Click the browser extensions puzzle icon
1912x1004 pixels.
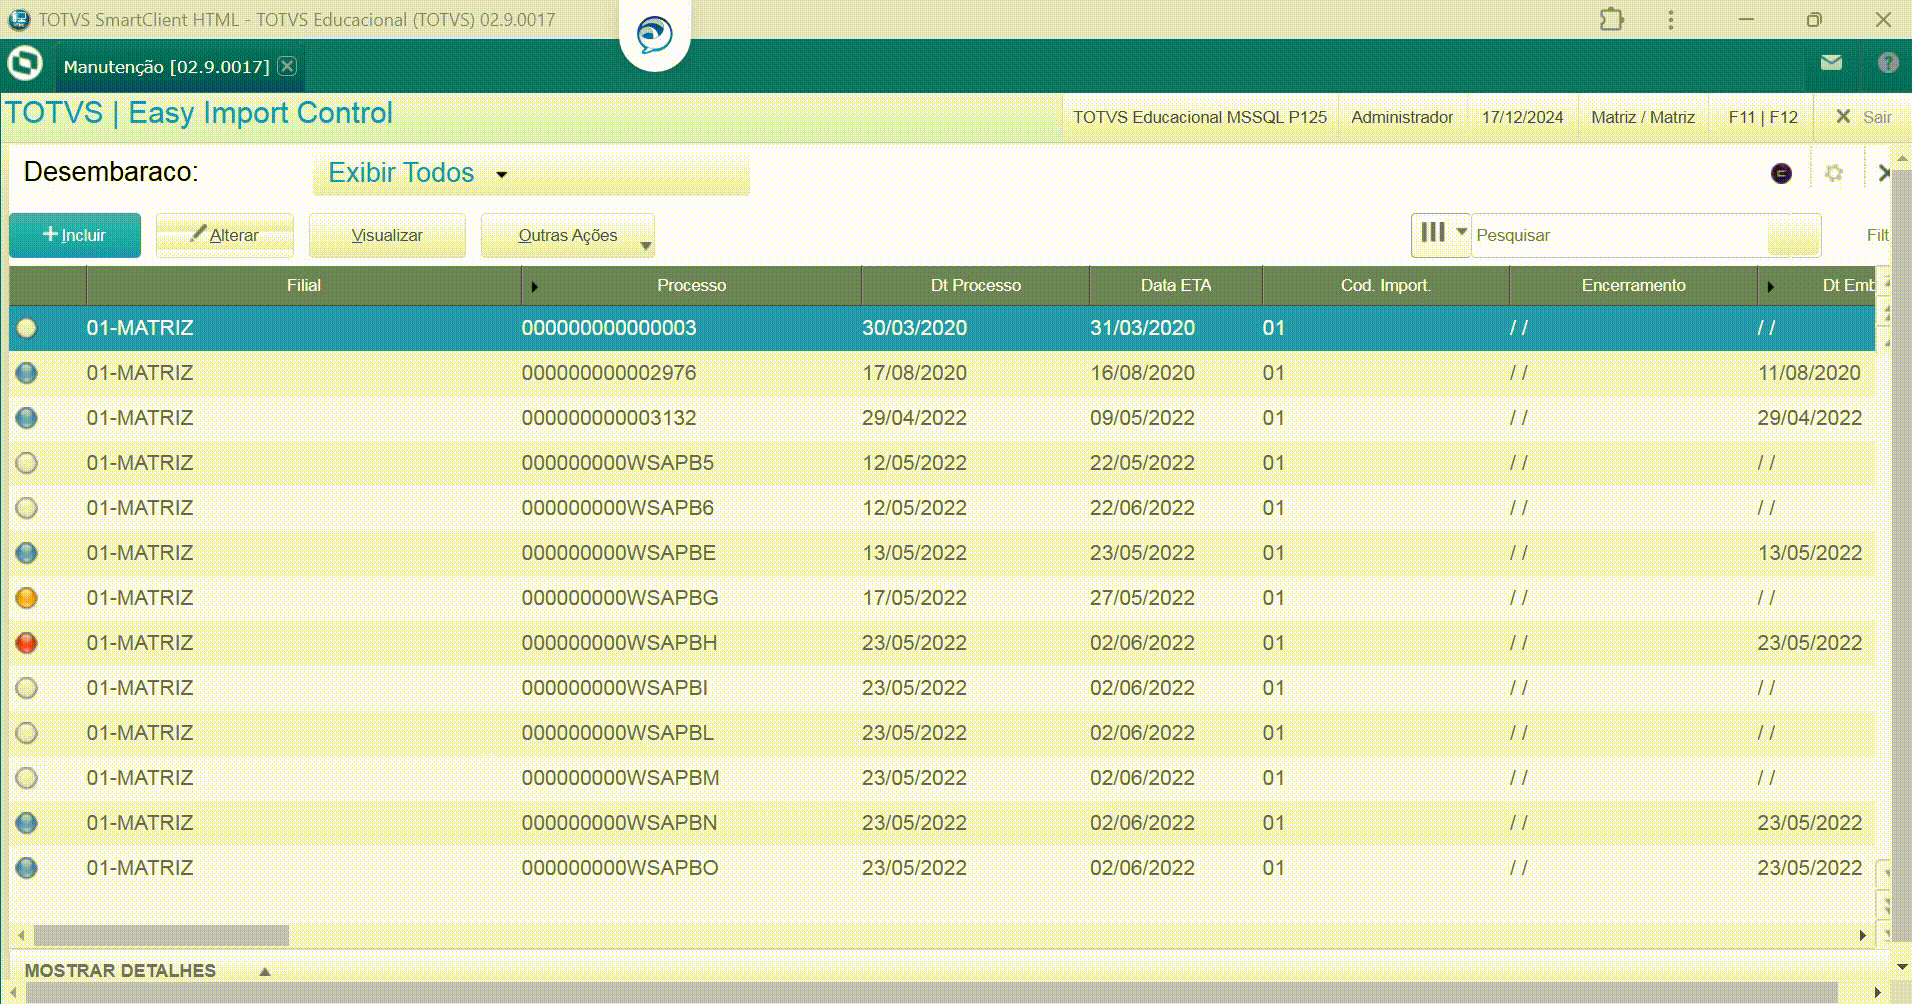(x=1611, y=19)
